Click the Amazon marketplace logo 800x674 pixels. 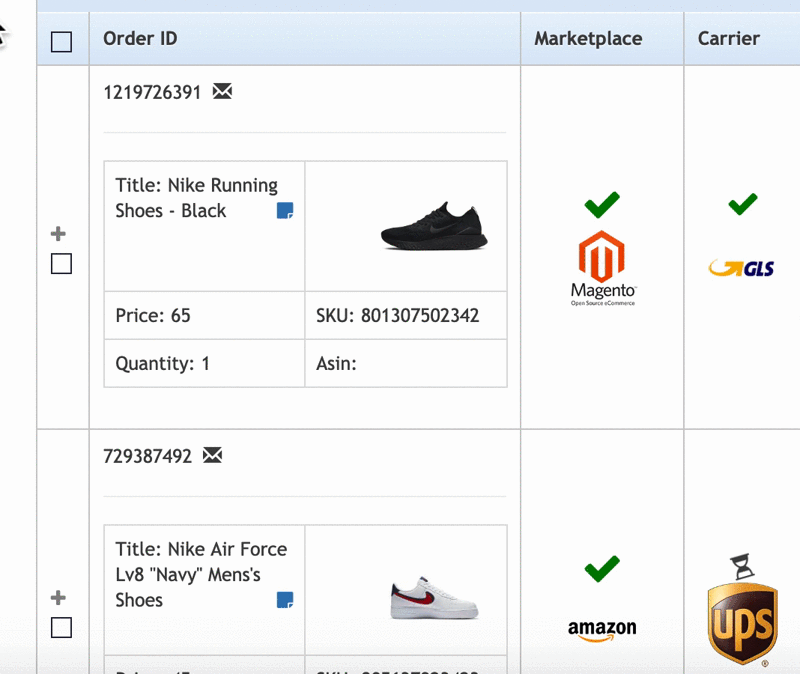pos(602,630)
